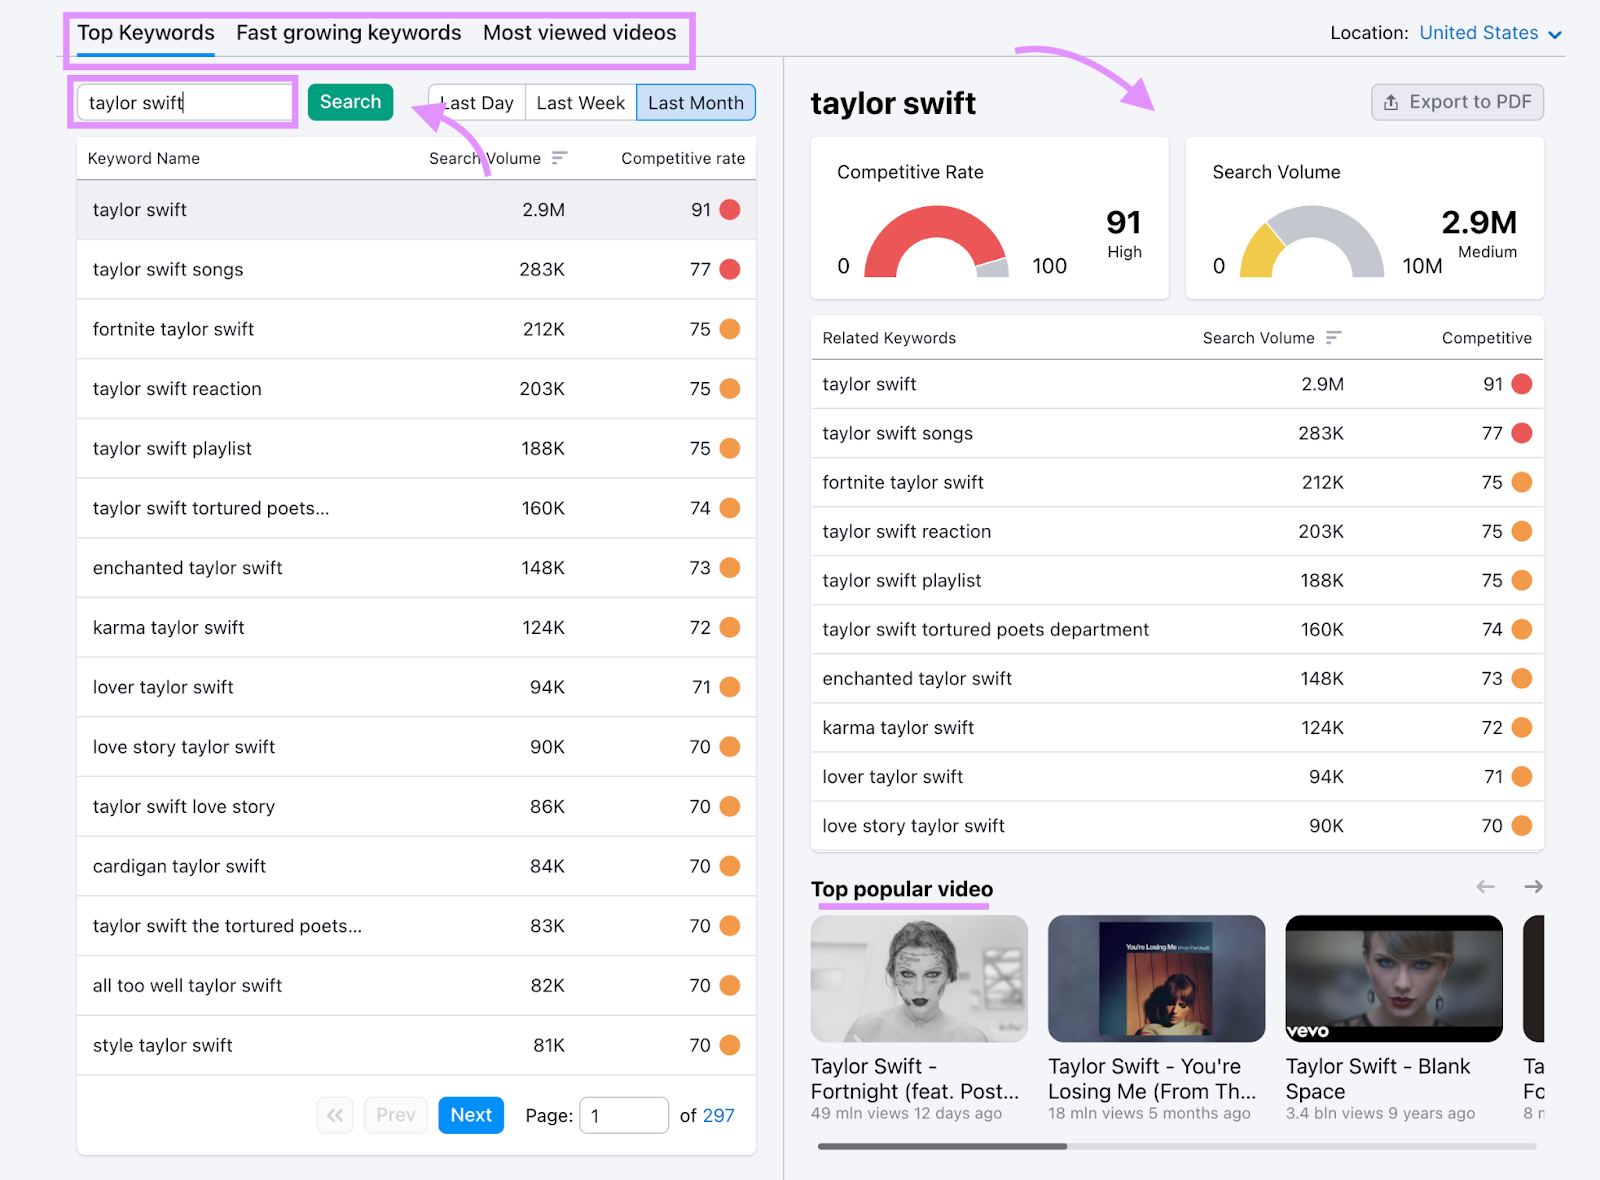Click the Export to PDF button
The height and width of the screenshot is (1180, 1600).
click(x=1457, y=102)
